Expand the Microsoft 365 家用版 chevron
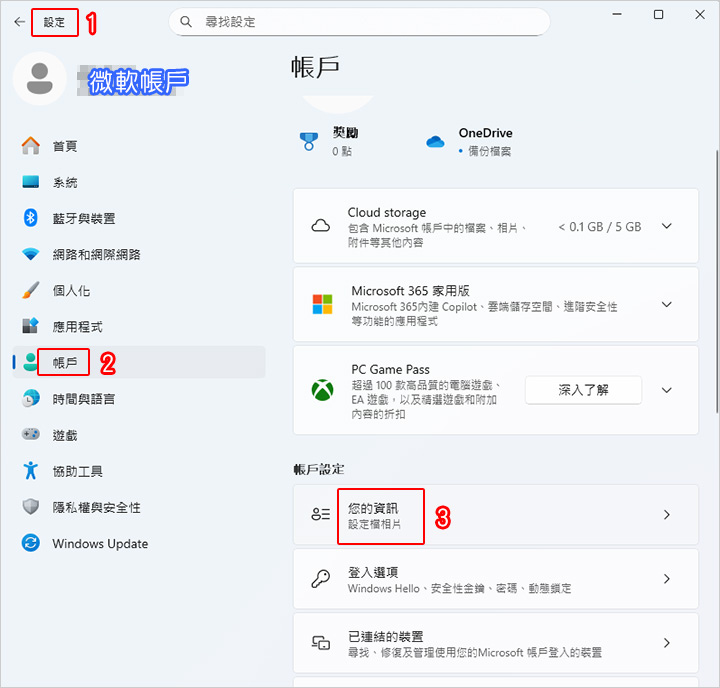Image resolution: width=720 pixels, height=688 pixels. click(666, 304)
